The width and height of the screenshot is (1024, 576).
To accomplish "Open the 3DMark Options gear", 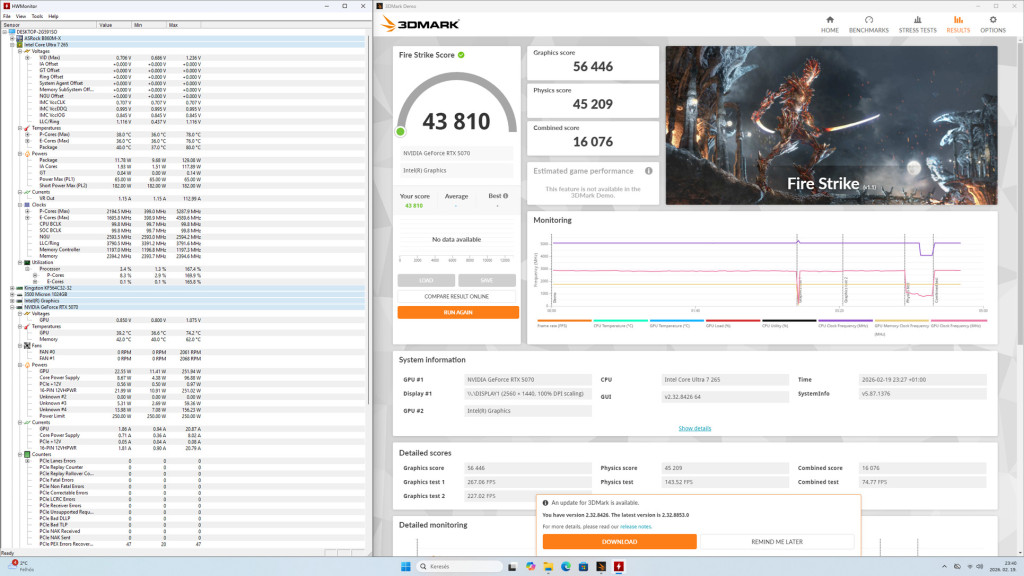I will [x=992, y=24].
